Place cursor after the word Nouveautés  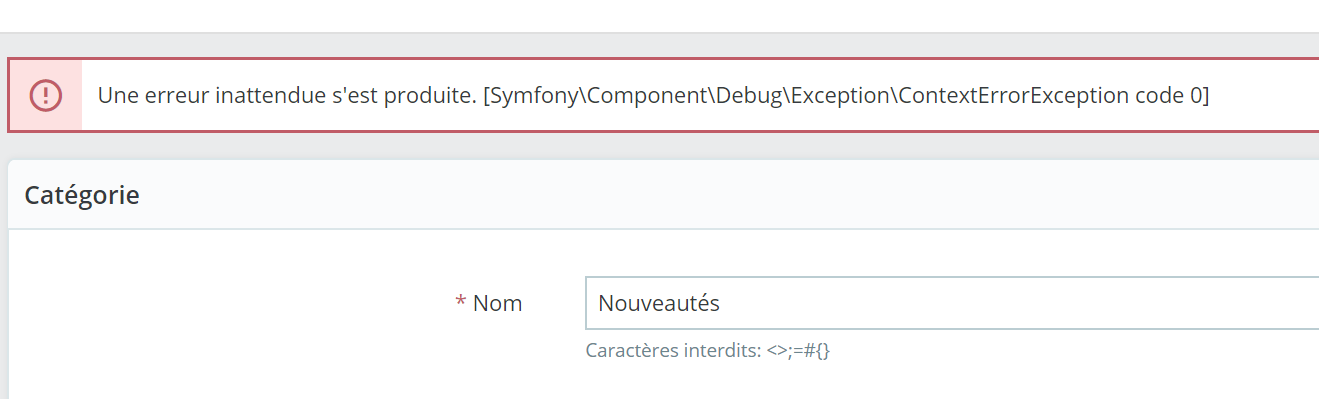point(721,303)
